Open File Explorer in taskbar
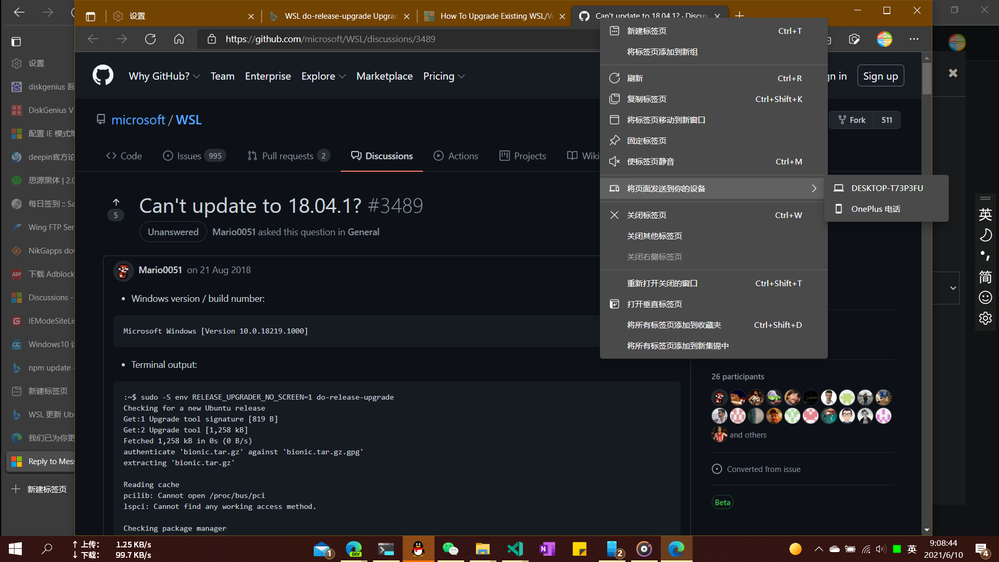 (482, 549)
